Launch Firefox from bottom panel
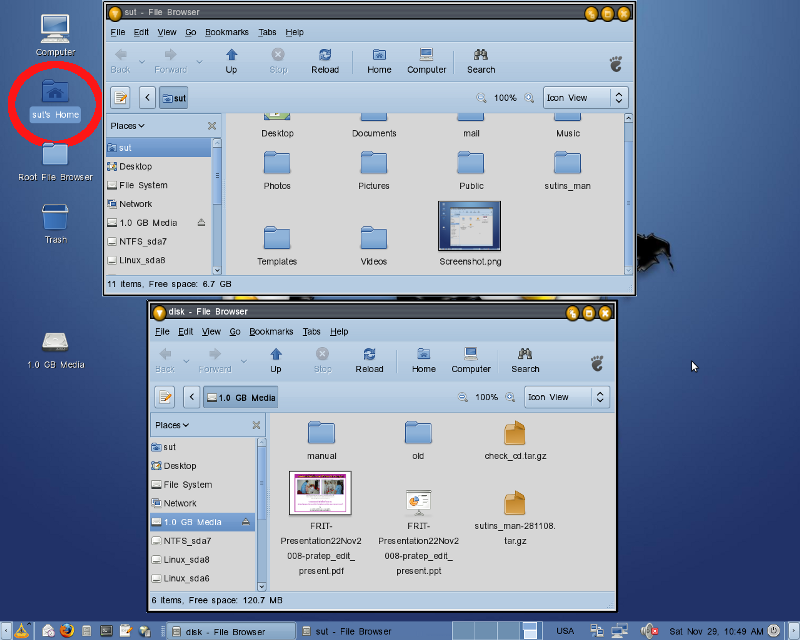This screenshot has height=640, width=800. [x=67, y=631]
